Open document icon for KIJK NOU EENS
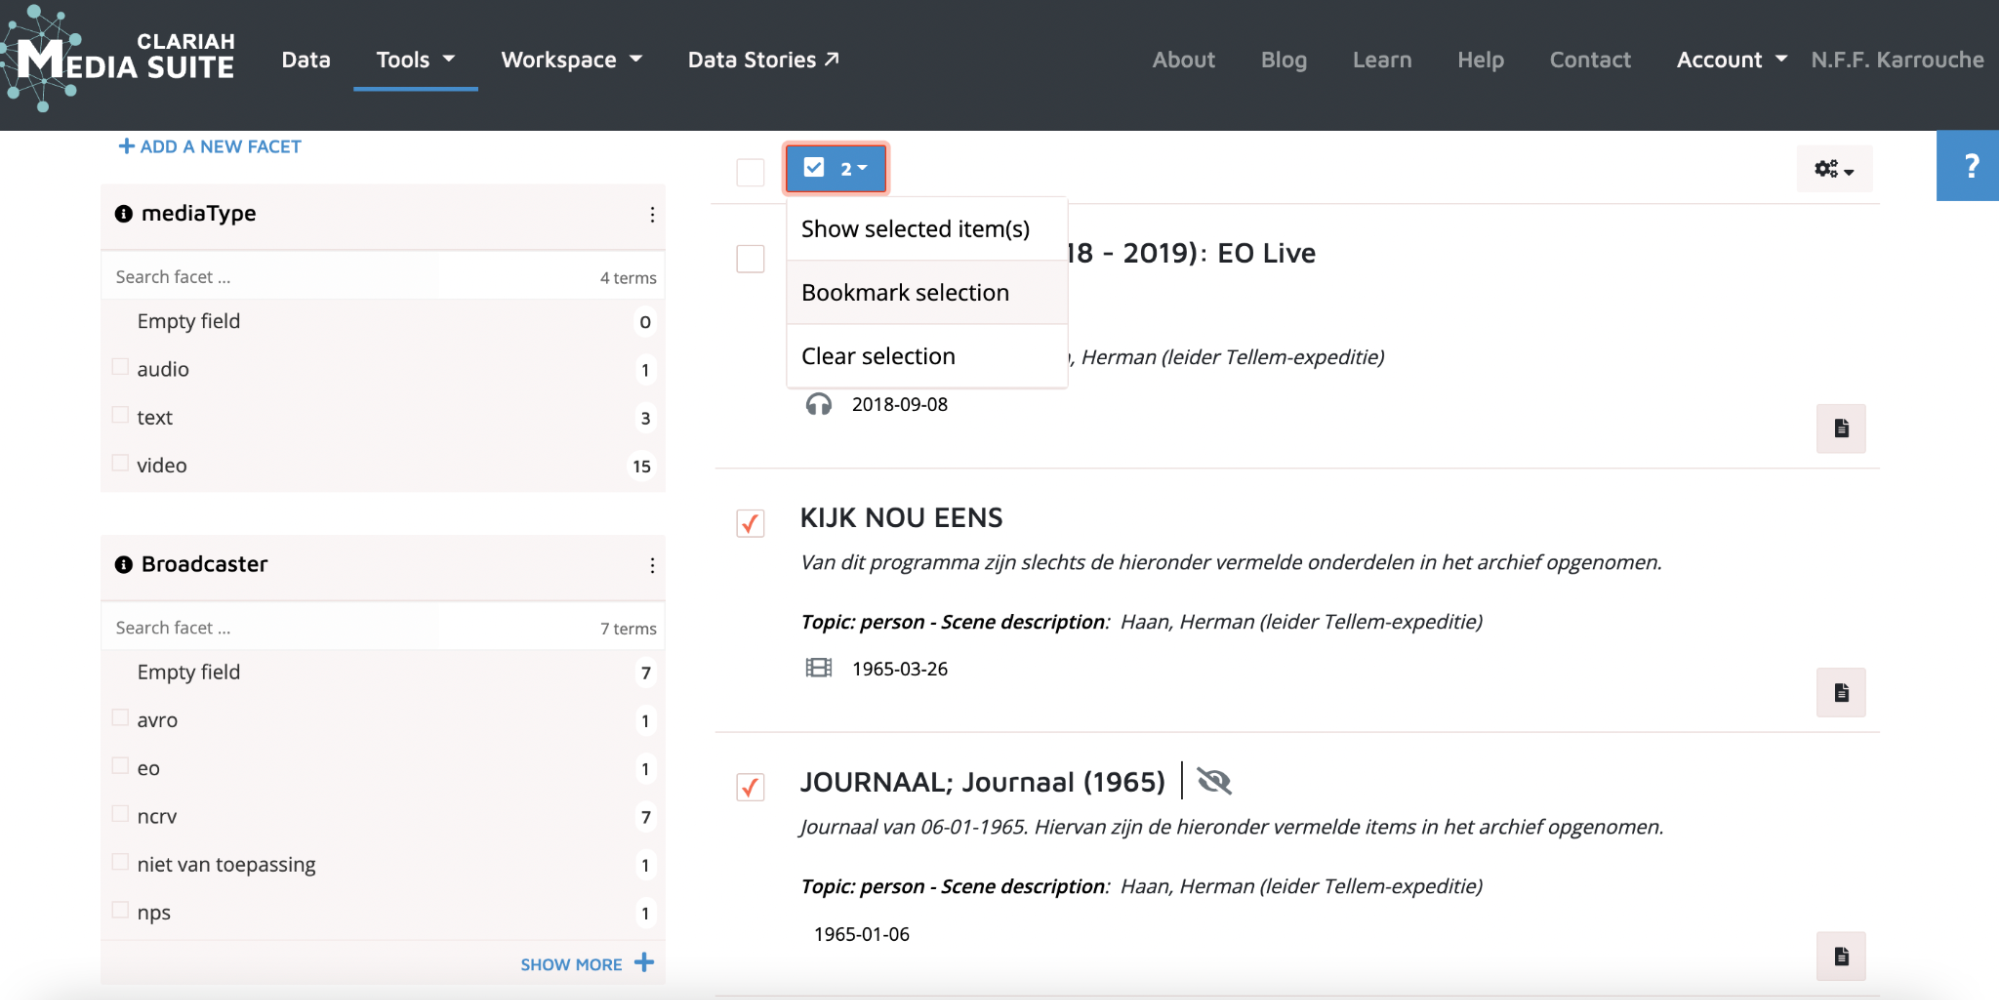1999x1001 pixels. pos(1840,692)
